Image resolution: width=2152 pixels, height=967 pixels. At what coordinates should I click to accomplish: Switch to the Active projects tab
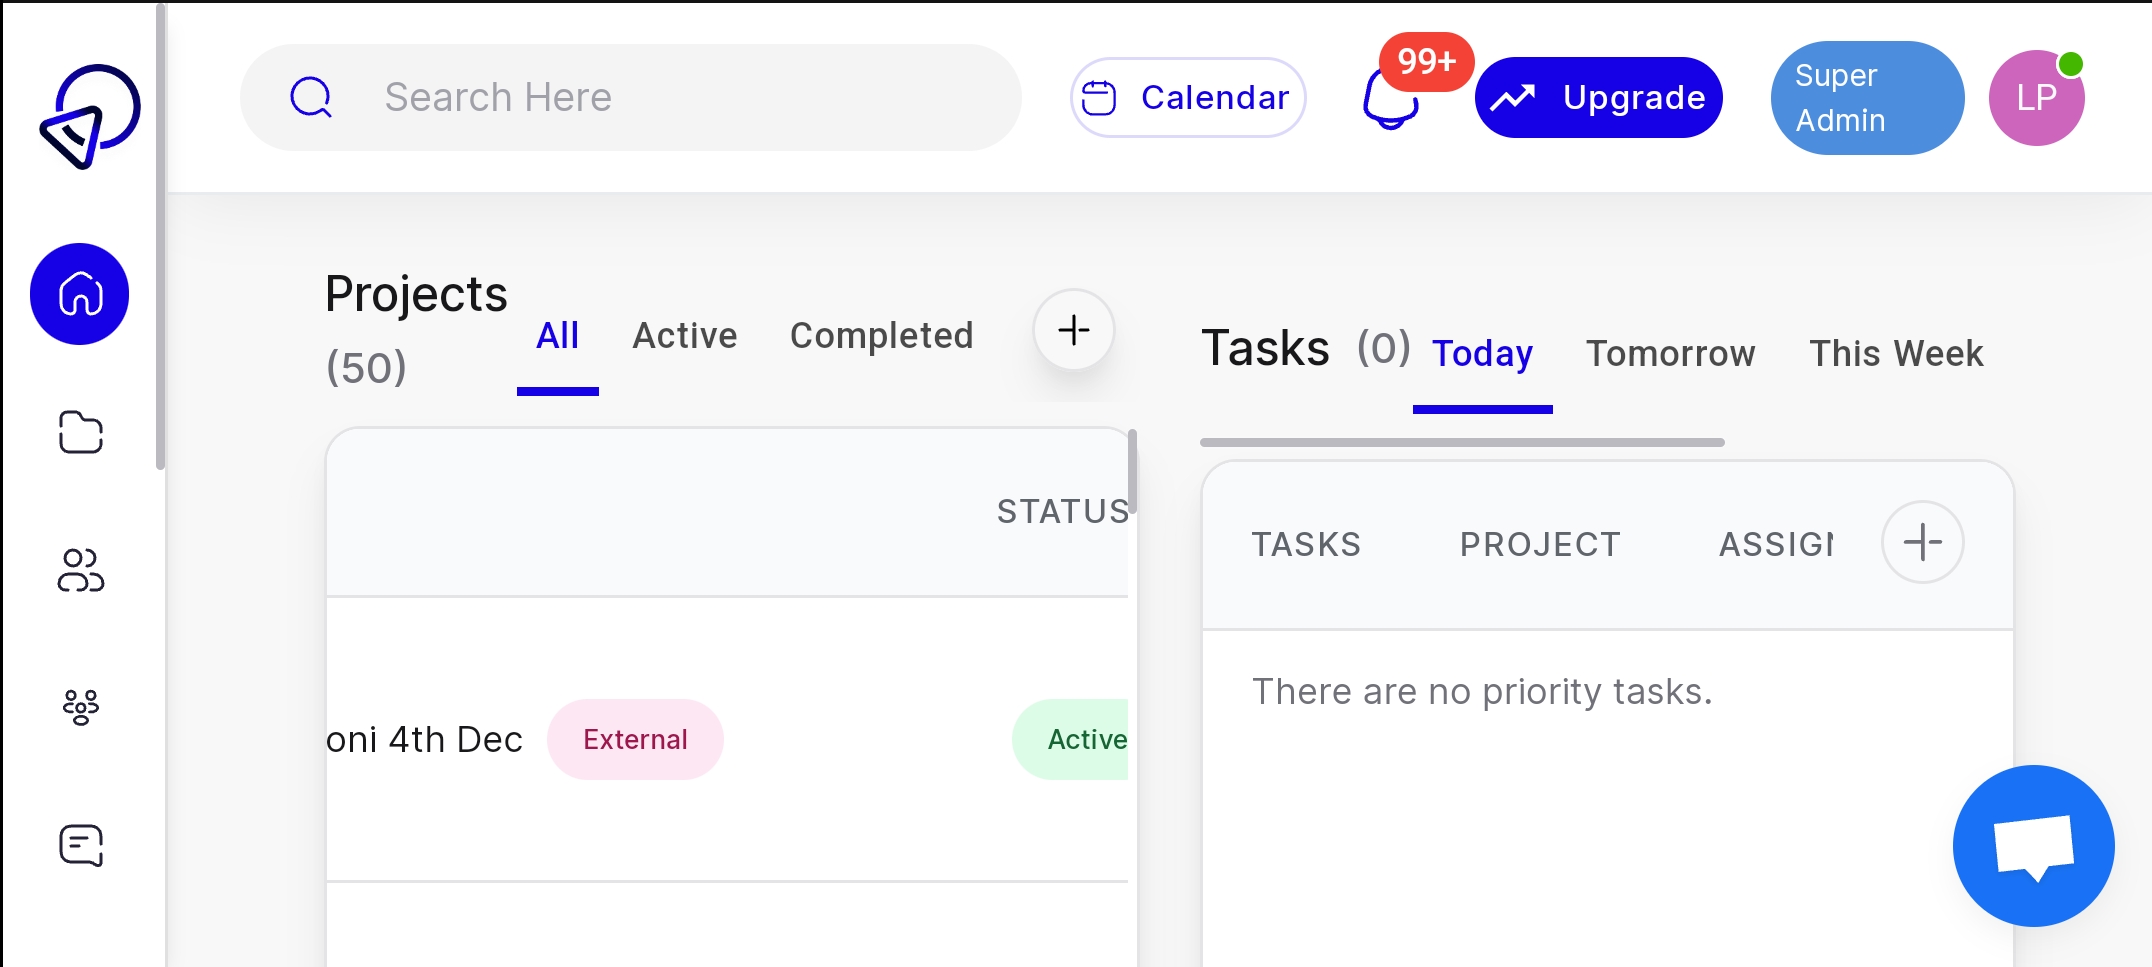(x=684, y=335)
